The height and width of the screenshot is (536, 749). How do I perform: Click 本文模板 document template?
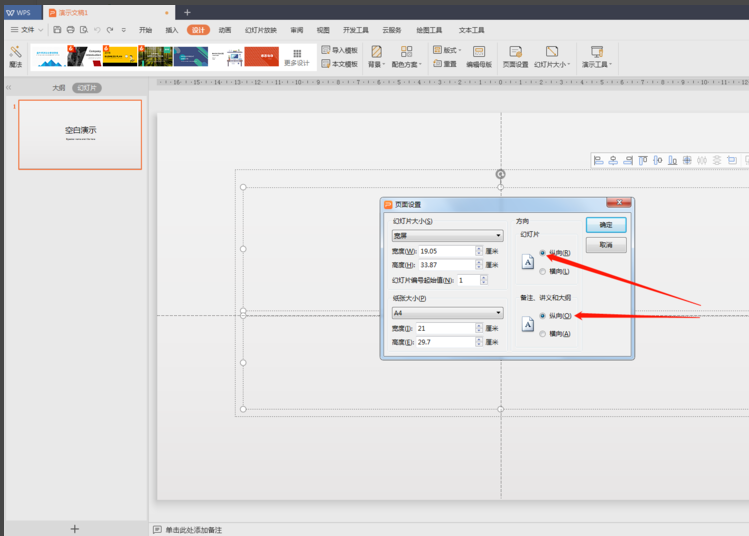[340, 64]
